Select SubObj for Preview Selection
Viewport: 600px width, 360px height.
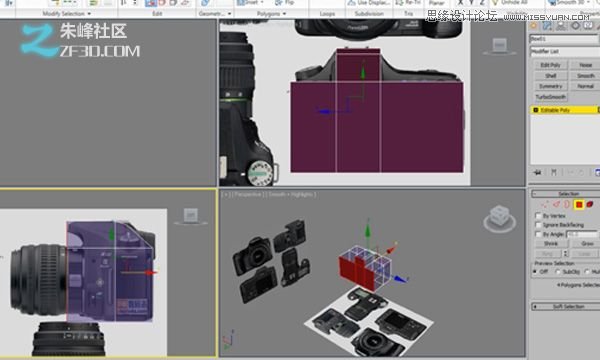pos(558,272)
